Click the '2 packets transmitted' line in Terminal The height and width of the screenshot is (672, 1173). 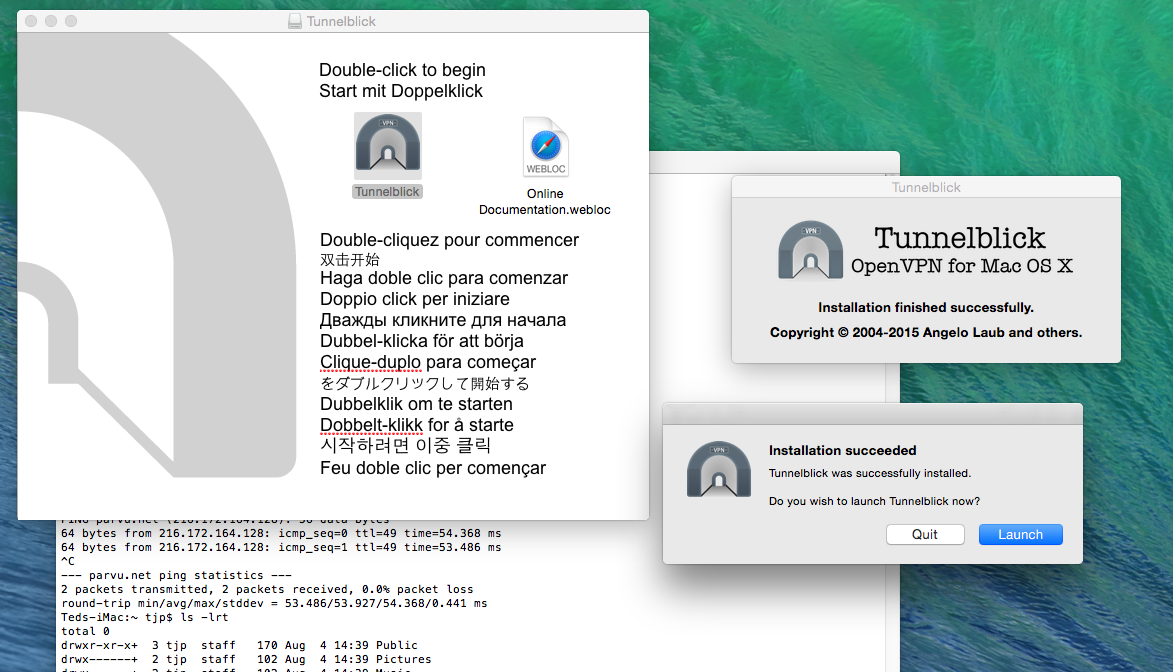click(267, 590)
